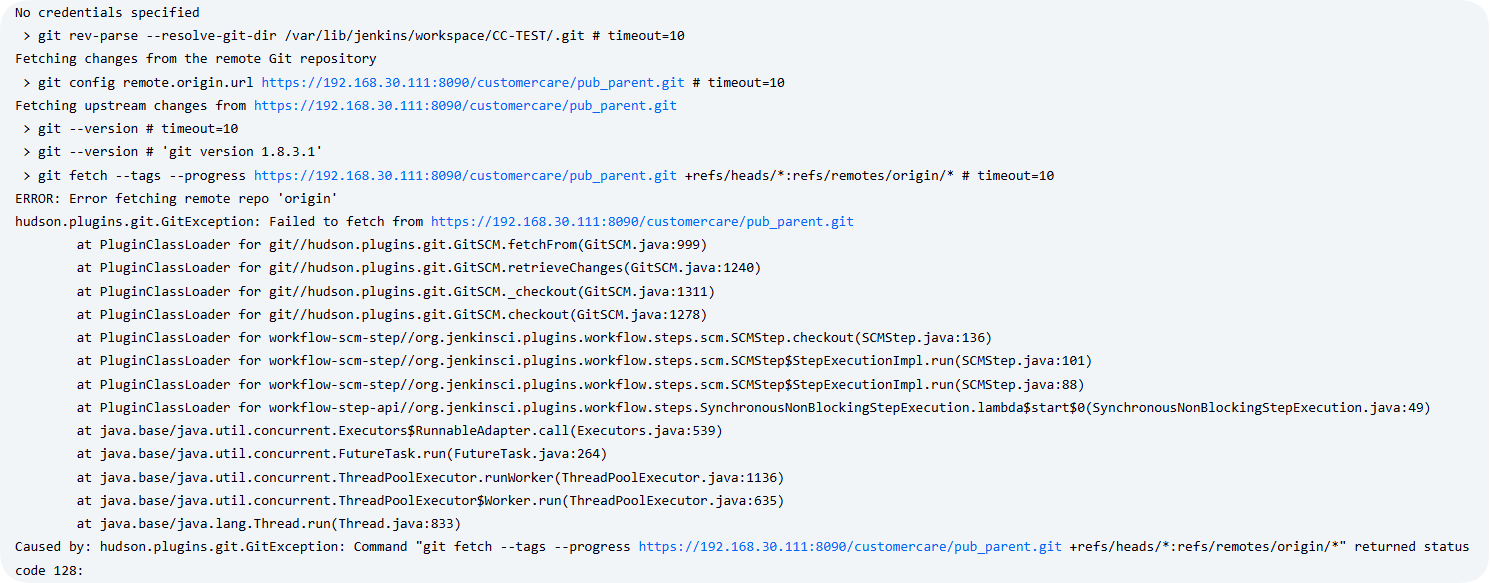This screenshot has width=1490, height=583.
Task: Click the SynchronousNonBlockingStepExecution stack trace line
Action: tap(753, 407)
